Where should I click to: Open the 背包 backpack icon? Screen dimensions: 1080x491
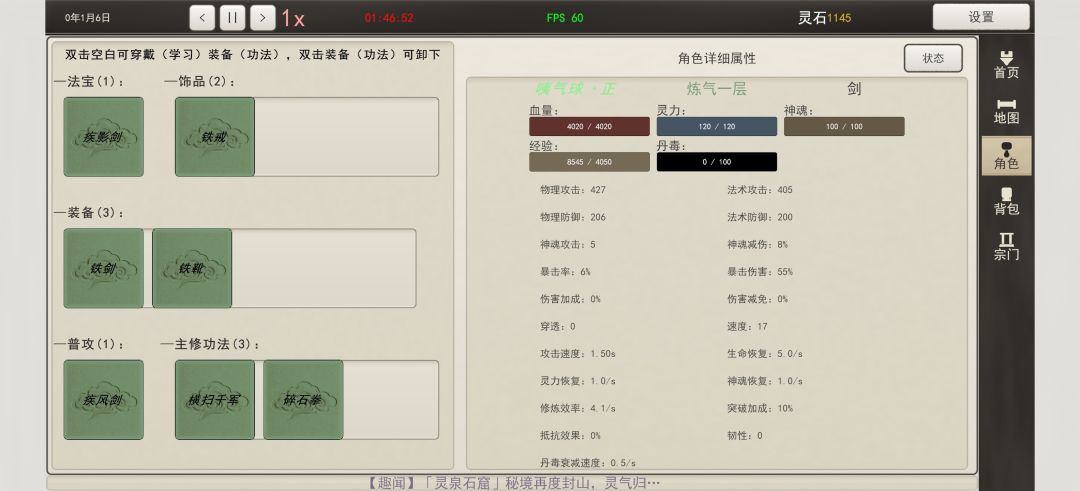(1006, 201)
